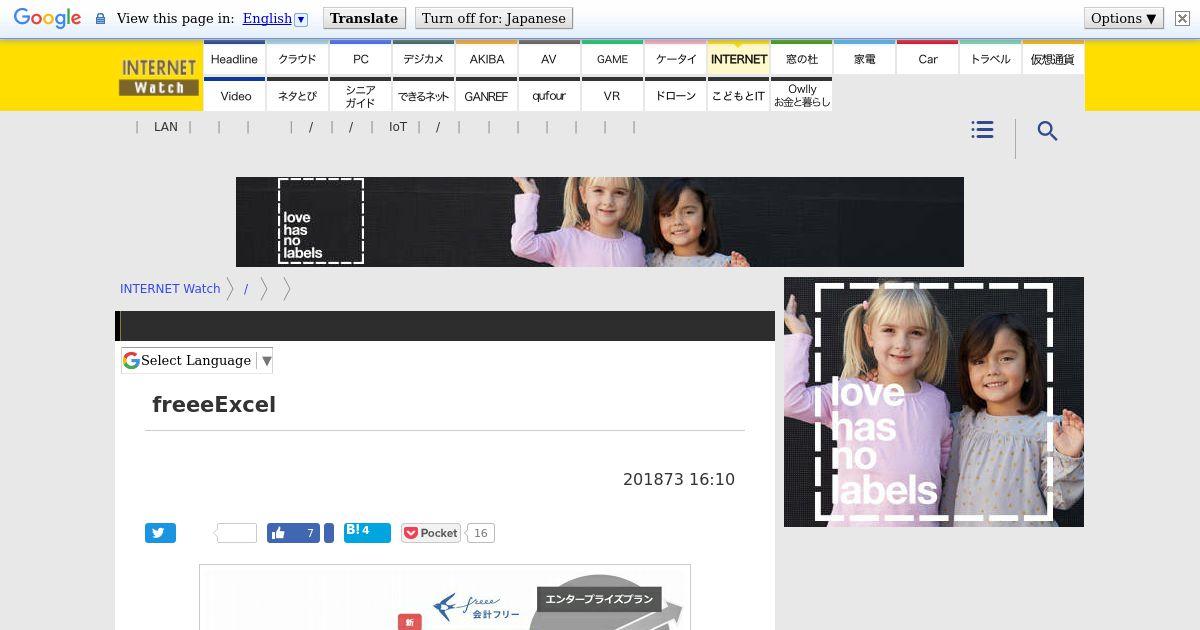The height and width of the screenshot is (630, 1200).
Task: Open the デジカメ tab
Action: pos(423,58)
